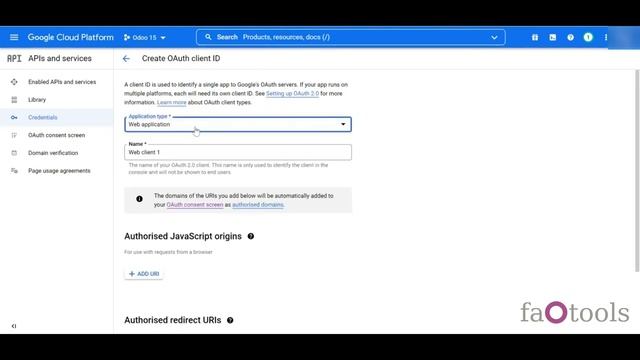Click ADD URI under Authorised JavaScript origins
Screen dimensions: 640x360
(x=144, y=274)
